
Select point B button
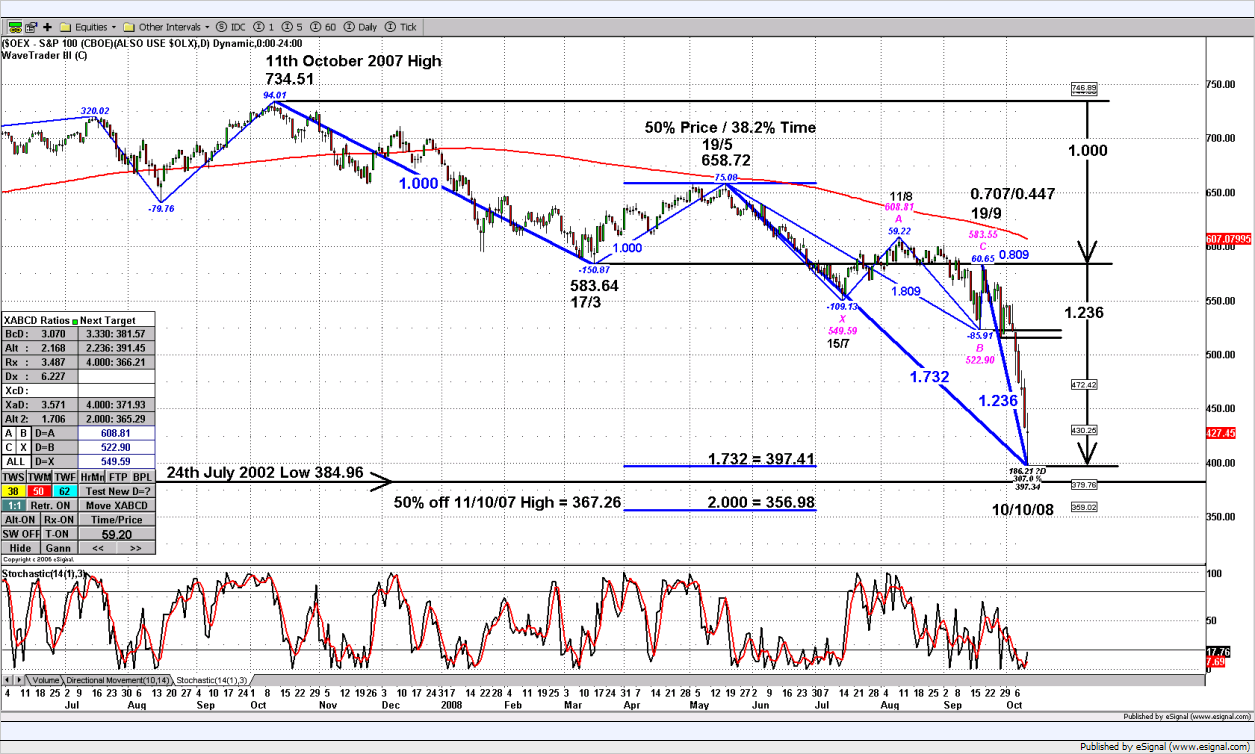[x=23, y=433]
